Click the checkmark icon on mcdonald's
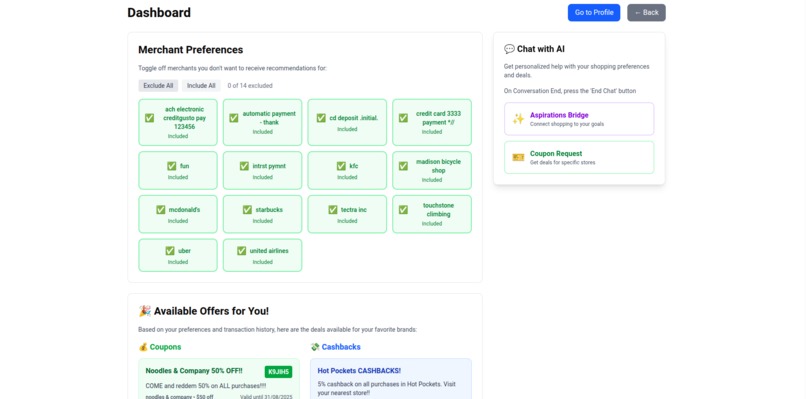 coord(160,210)
